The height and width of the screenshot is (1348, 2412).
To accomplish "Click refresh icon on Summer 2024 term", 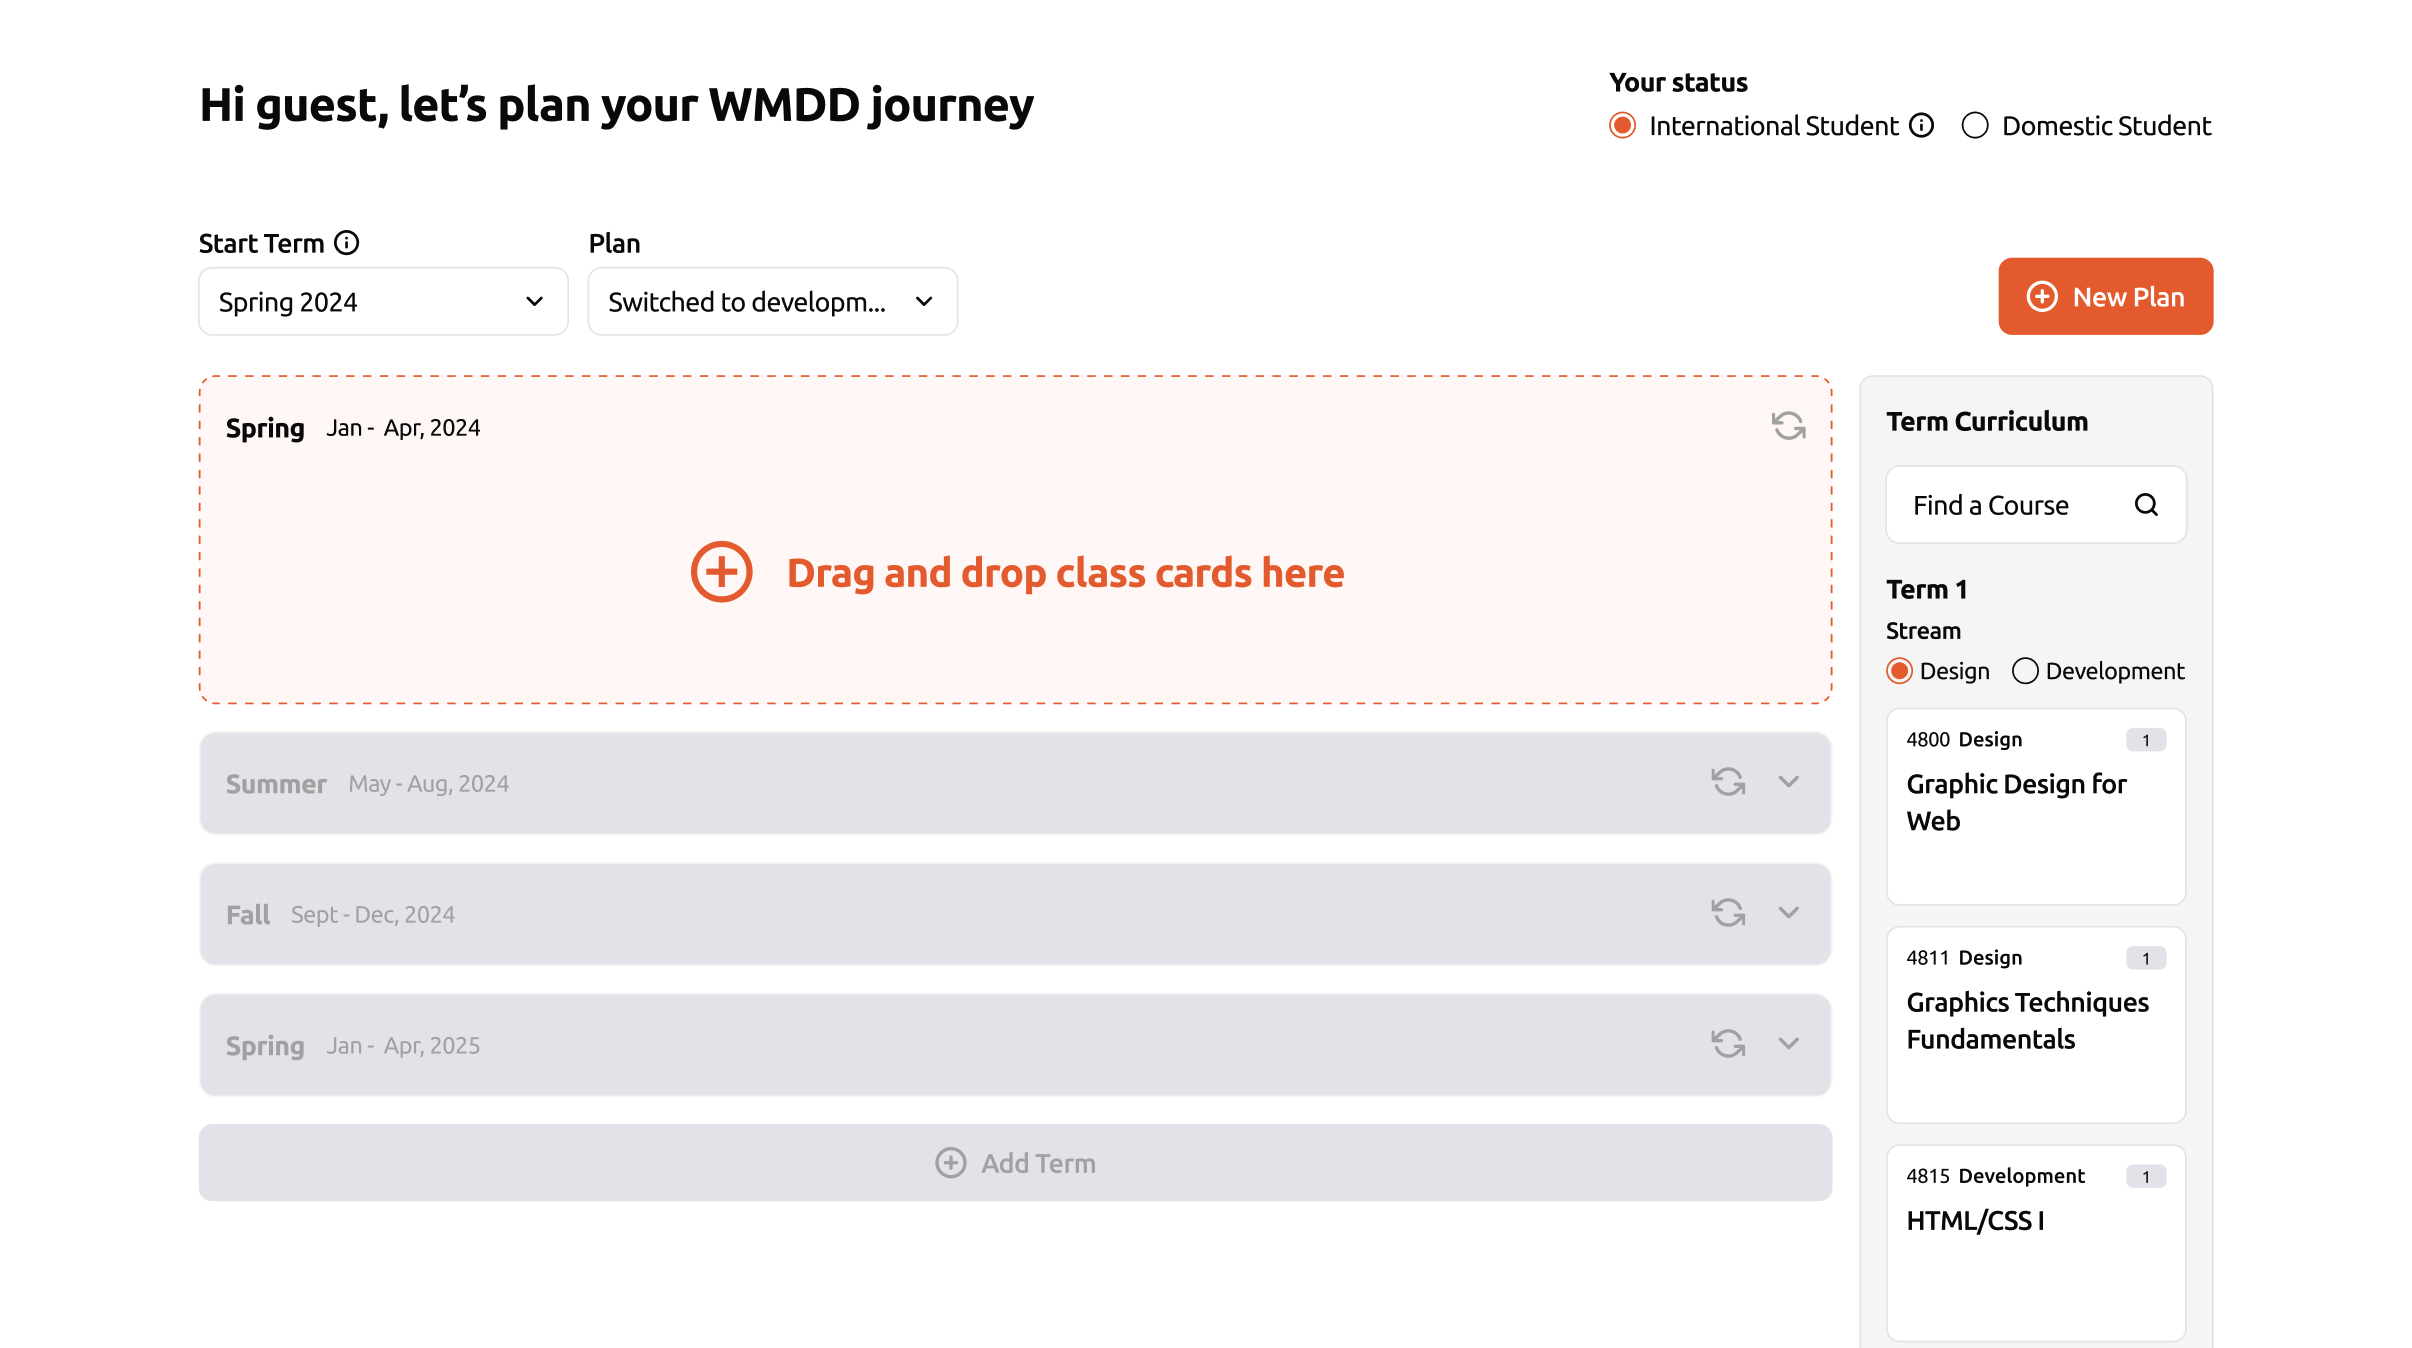I will point(1727,782).
